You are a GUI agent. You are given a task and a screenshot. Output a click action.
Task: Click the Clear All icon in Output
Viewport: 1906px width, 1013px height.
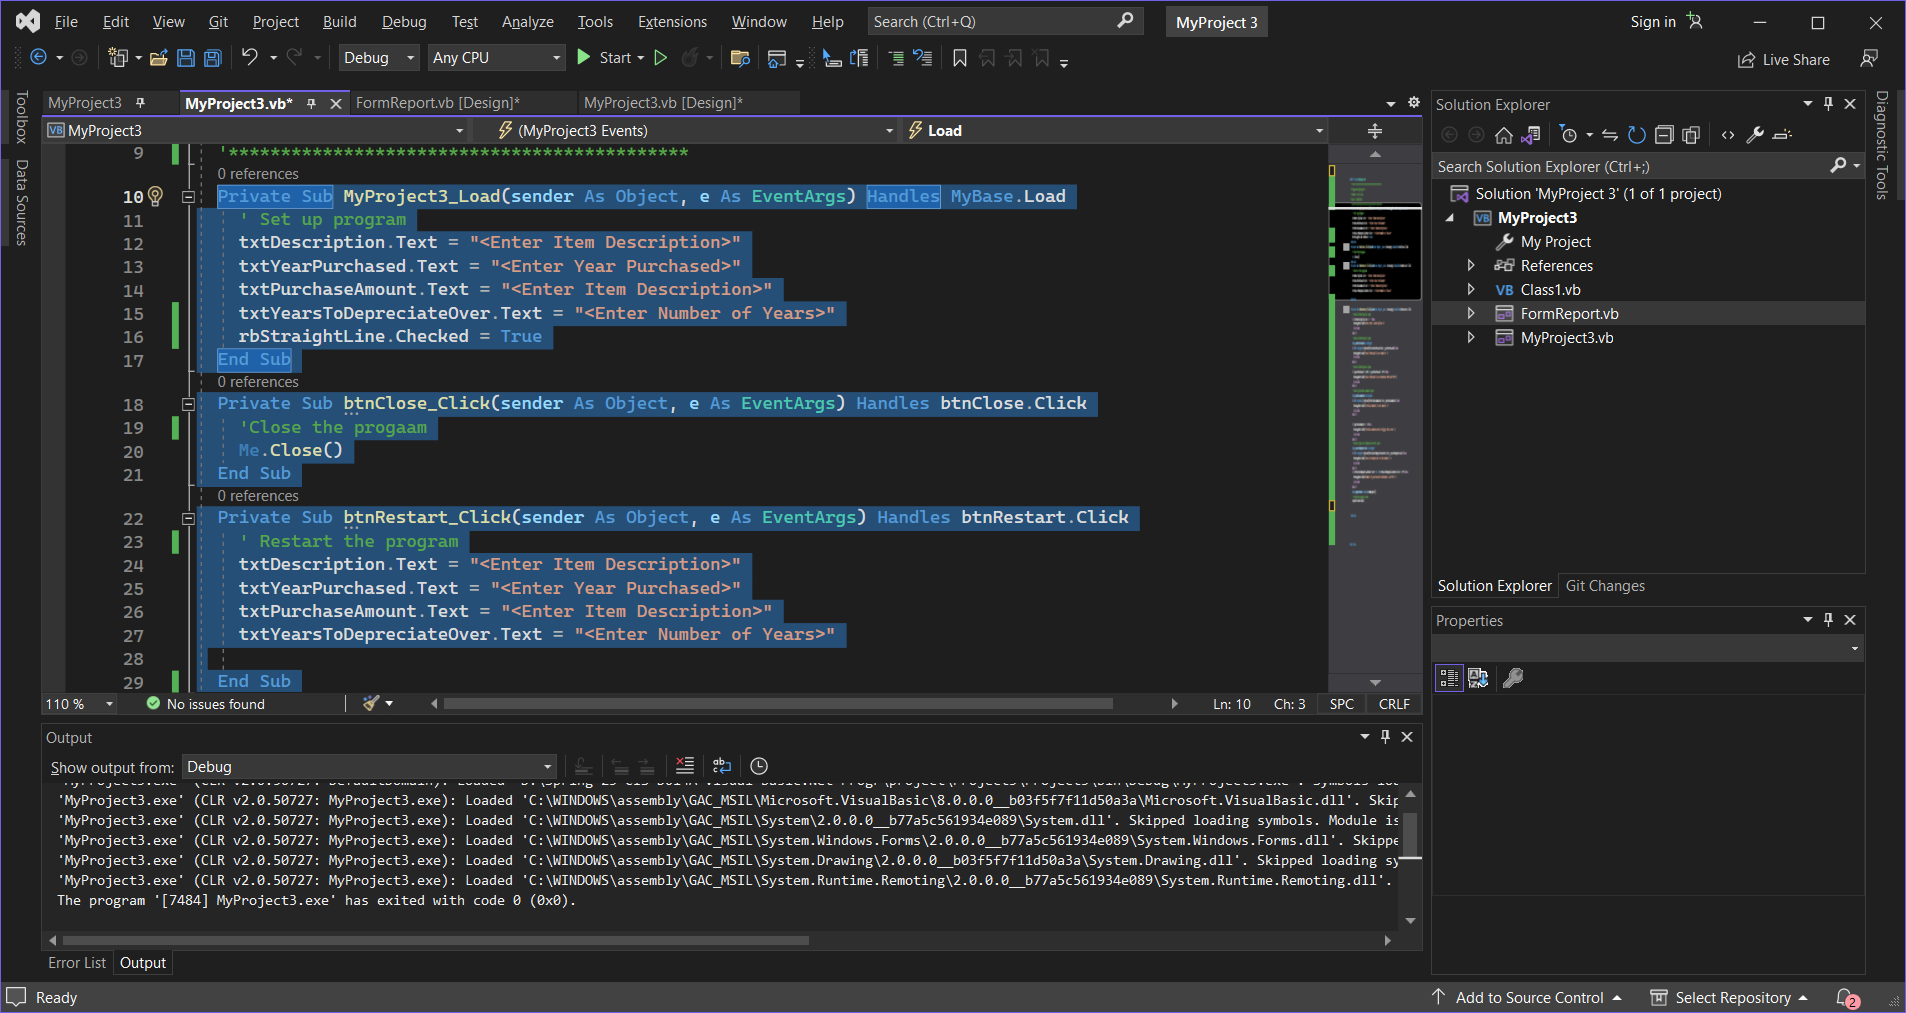(685, 766)
